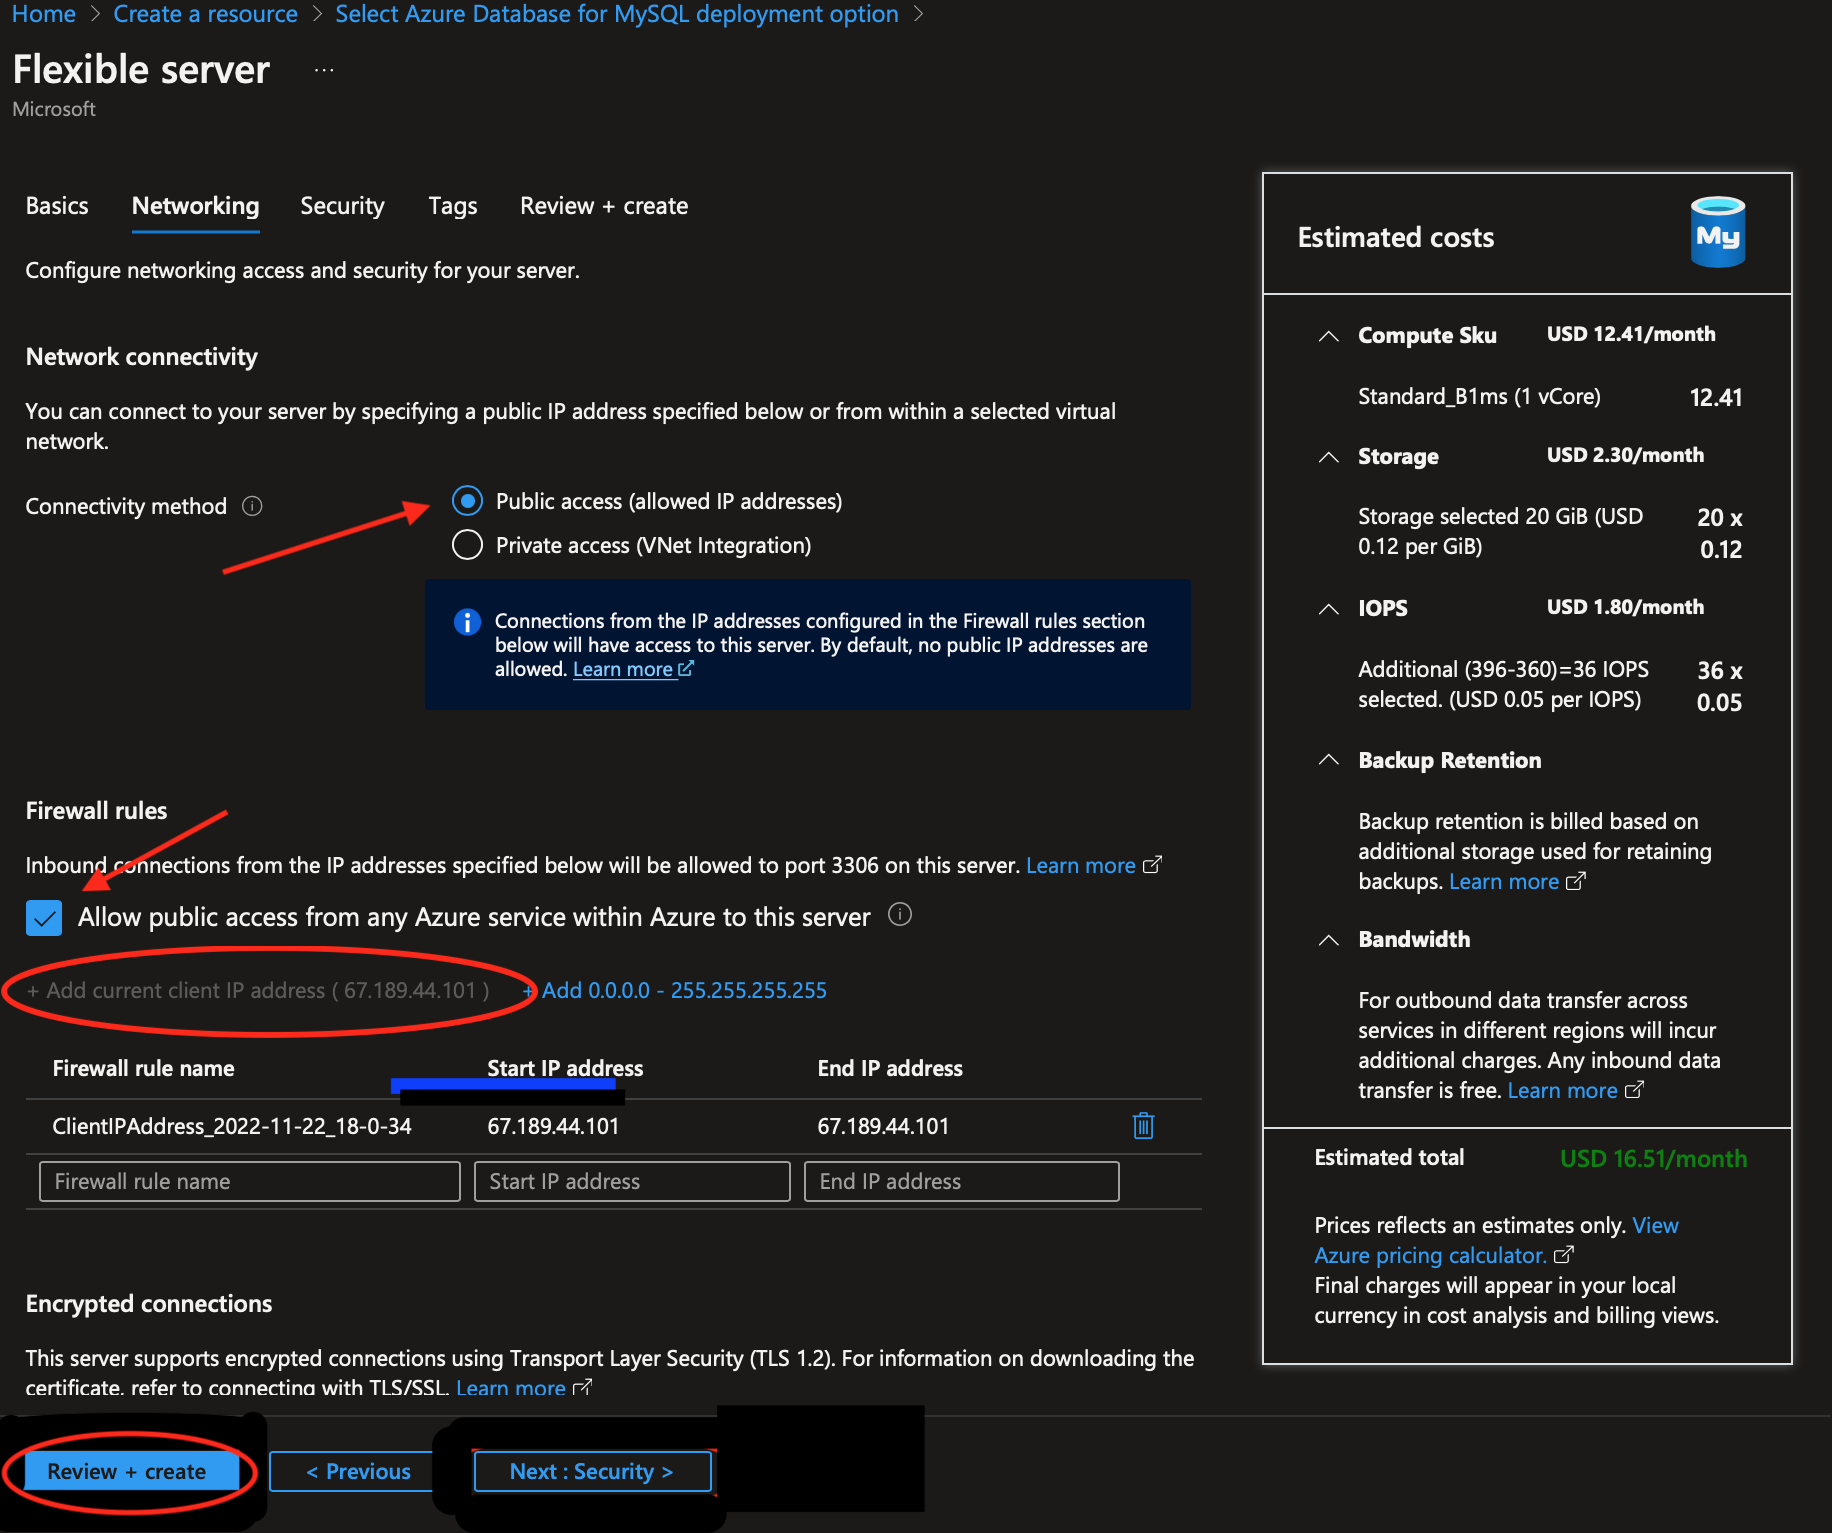Image resolution: width=1832 pixels, height=1533 pixels.
Task: Click the info icon next to Connectivity method
Action: (252, 506)
